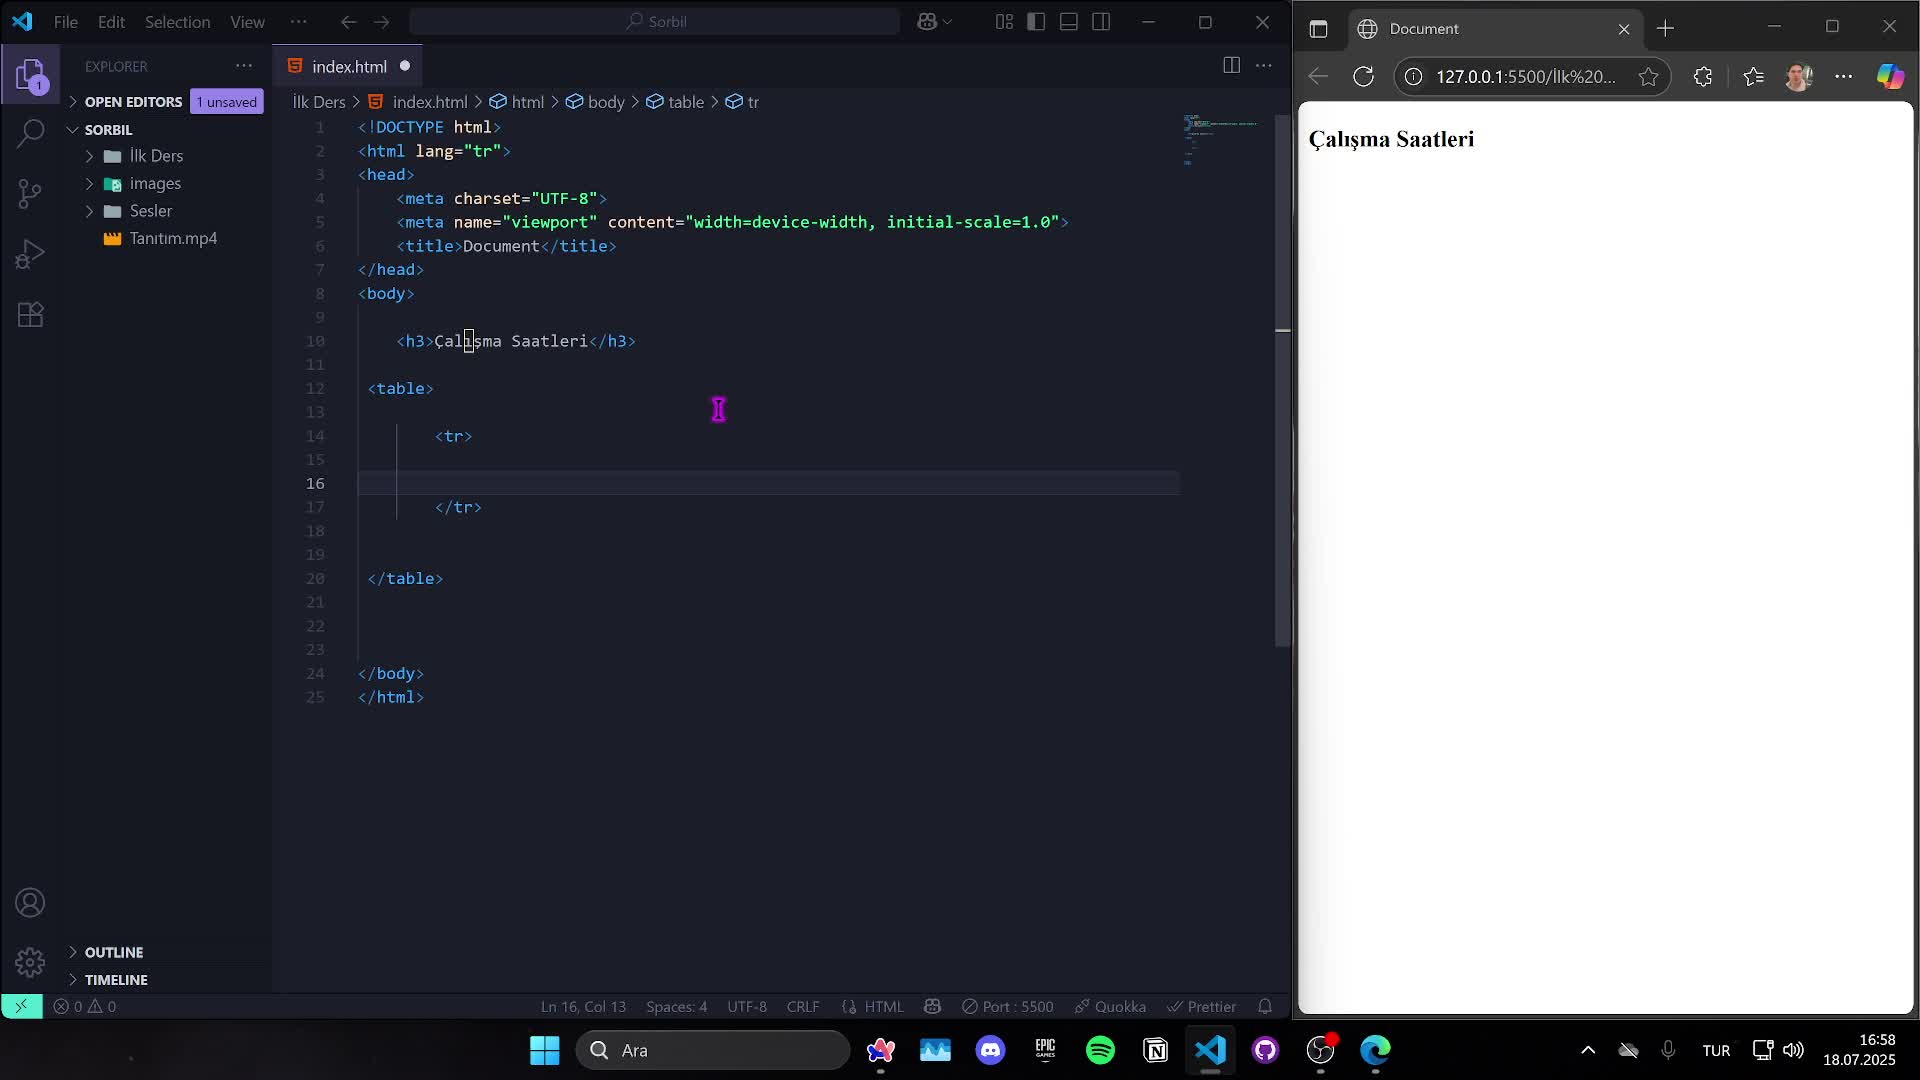1920x1080 pixels.
Task: Expand the İlk Ders folder
Action: click(156, 156)
